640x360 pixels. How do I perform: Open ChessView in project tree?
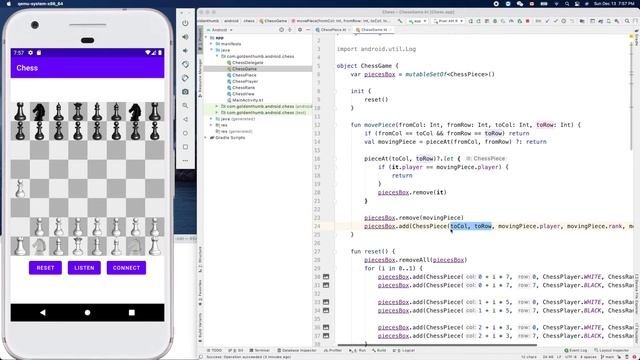pos(240,94)
